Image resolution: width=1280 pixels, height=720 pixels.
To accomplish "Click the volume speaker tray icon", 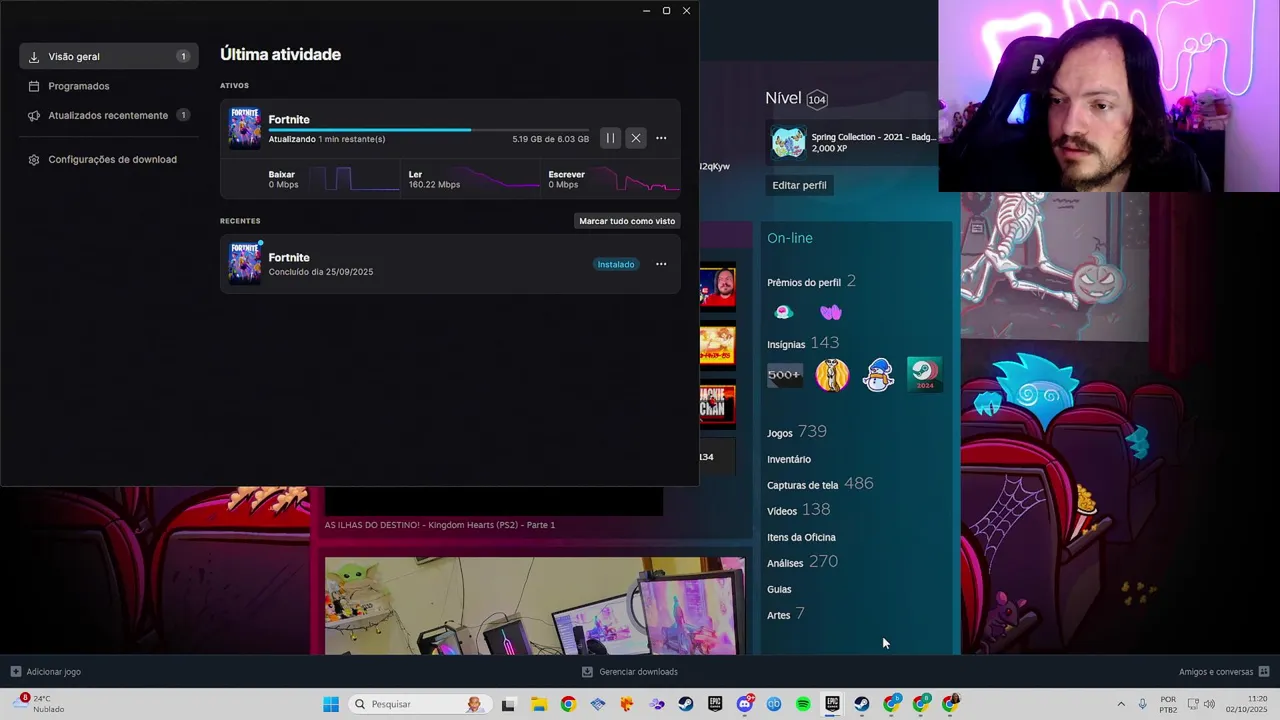I will tap(1209, 704).
